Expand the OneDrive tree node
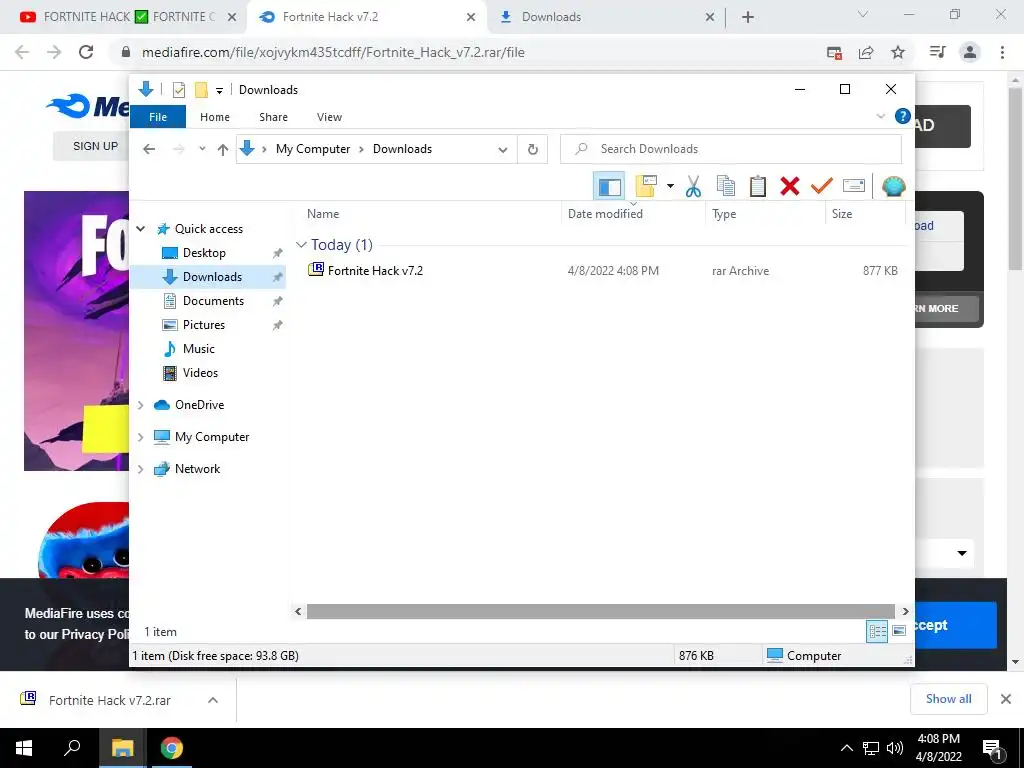The height and width of the screenshot is (768, 1024). 140,405
